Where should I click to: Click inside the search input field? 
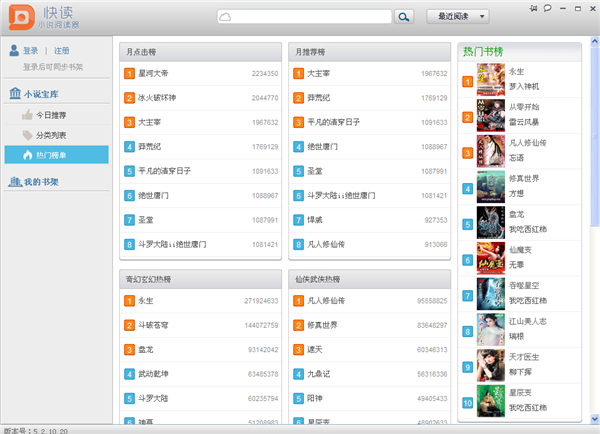305,17
